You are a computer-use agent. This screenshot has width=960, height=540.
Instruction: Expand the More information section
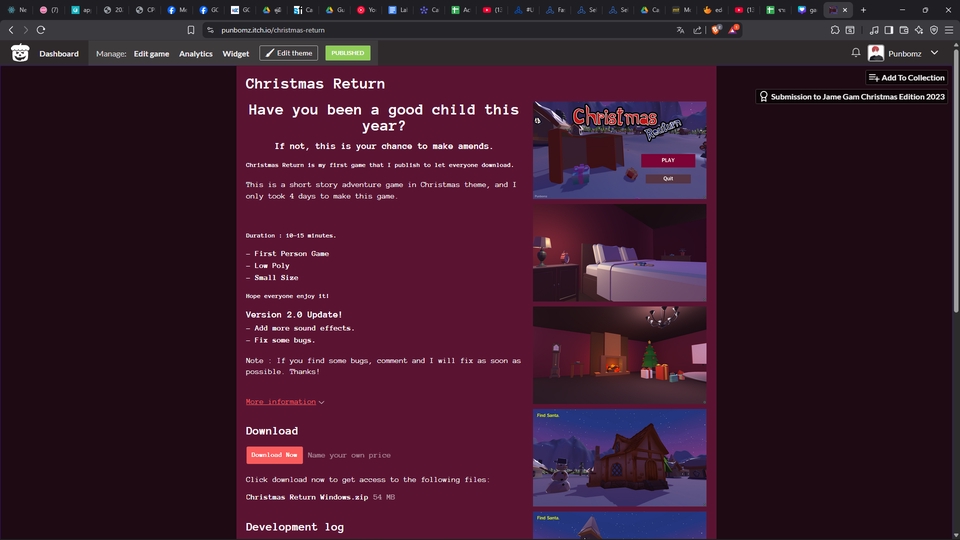point(285,402)
